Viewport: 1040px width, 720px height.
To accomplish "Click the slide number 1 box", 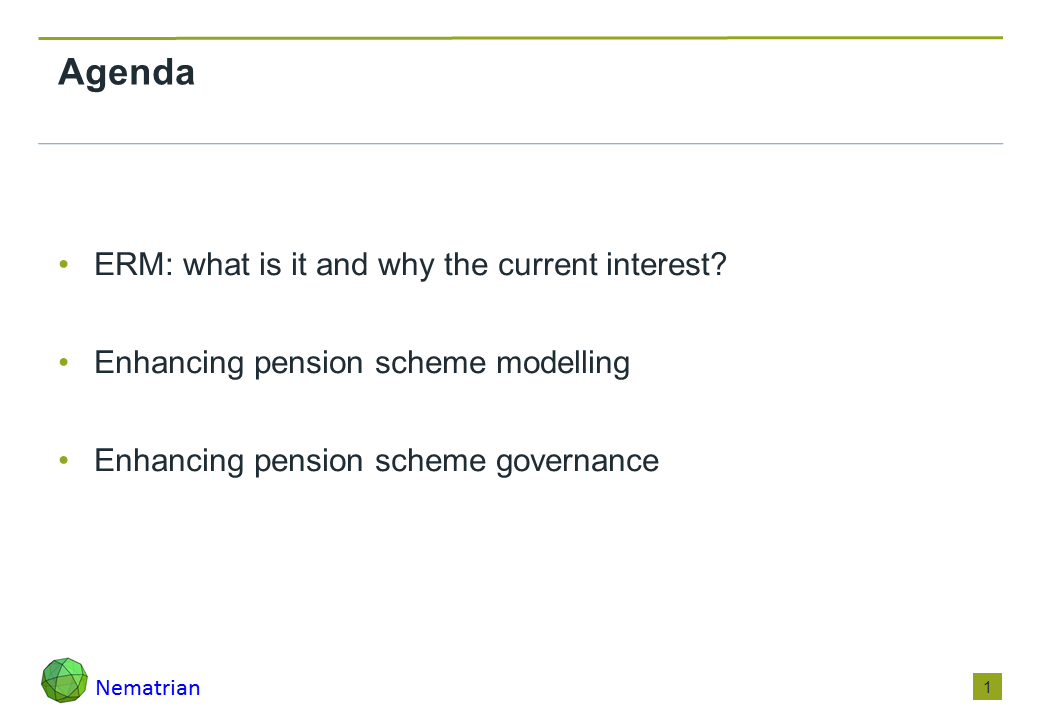I will [x=987, y=687].
